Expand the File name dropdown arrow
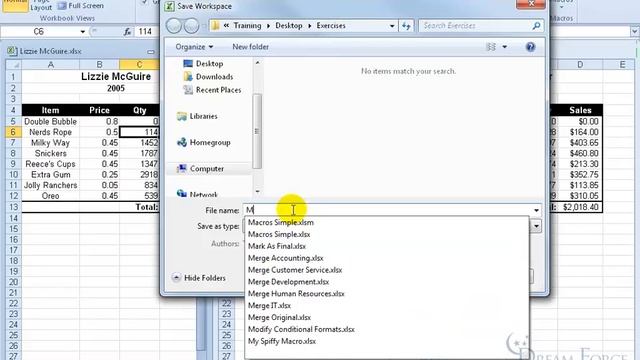Screen dimensions: 640x360 [536, 210]
